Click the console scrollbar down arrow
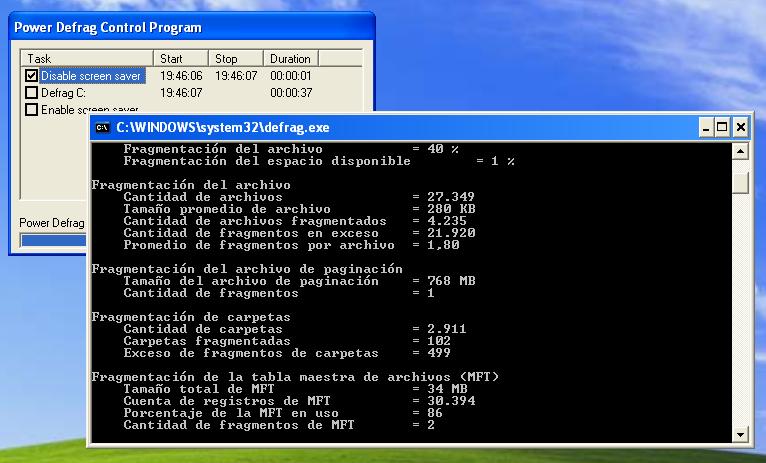Screen dimensions: 766x463 [741, 434]
